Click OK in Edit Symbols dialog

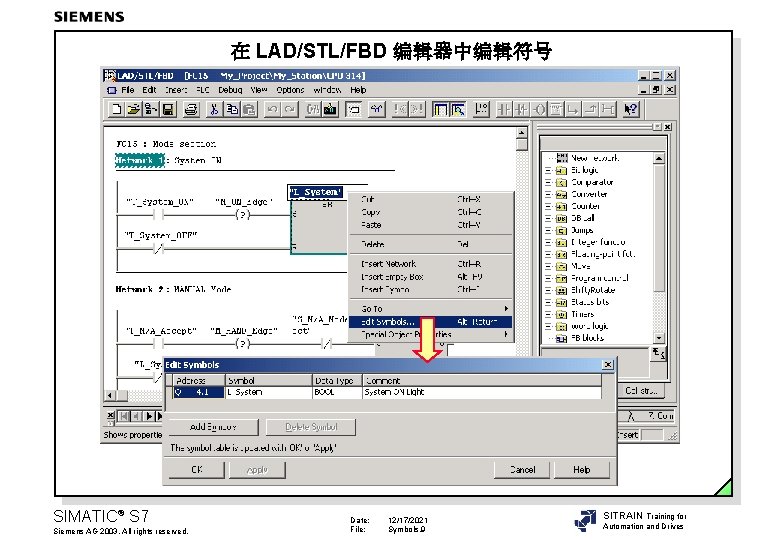tap(197, 470)
